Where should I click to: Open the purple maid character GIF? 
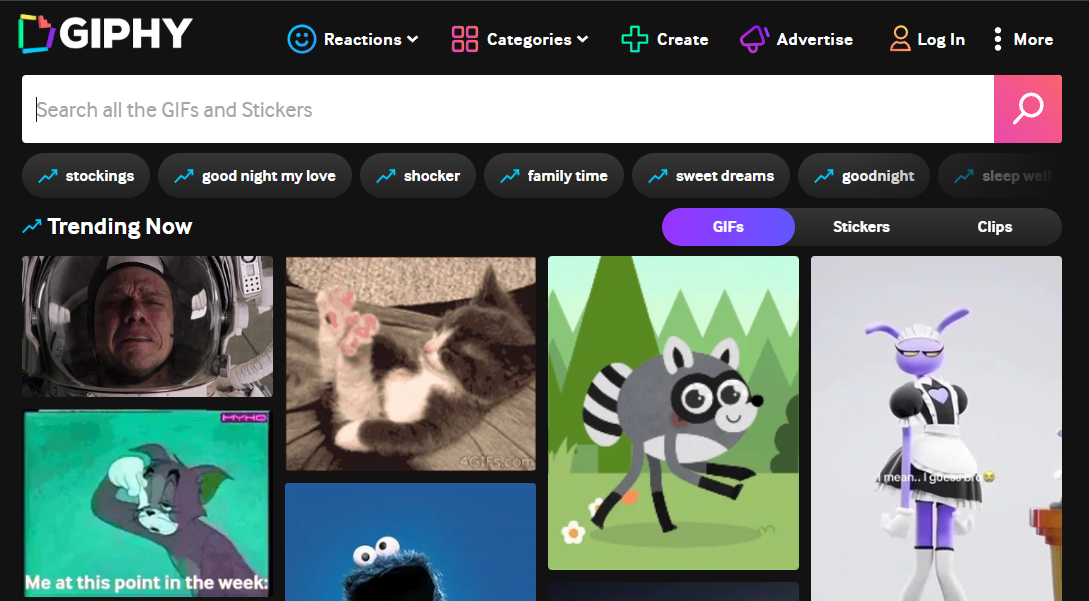(x=936, y=429)
